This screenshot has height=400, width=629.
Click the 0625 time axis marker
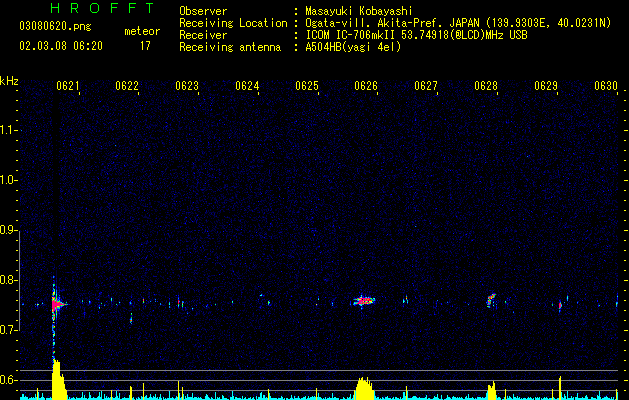[x=306, y=86]
